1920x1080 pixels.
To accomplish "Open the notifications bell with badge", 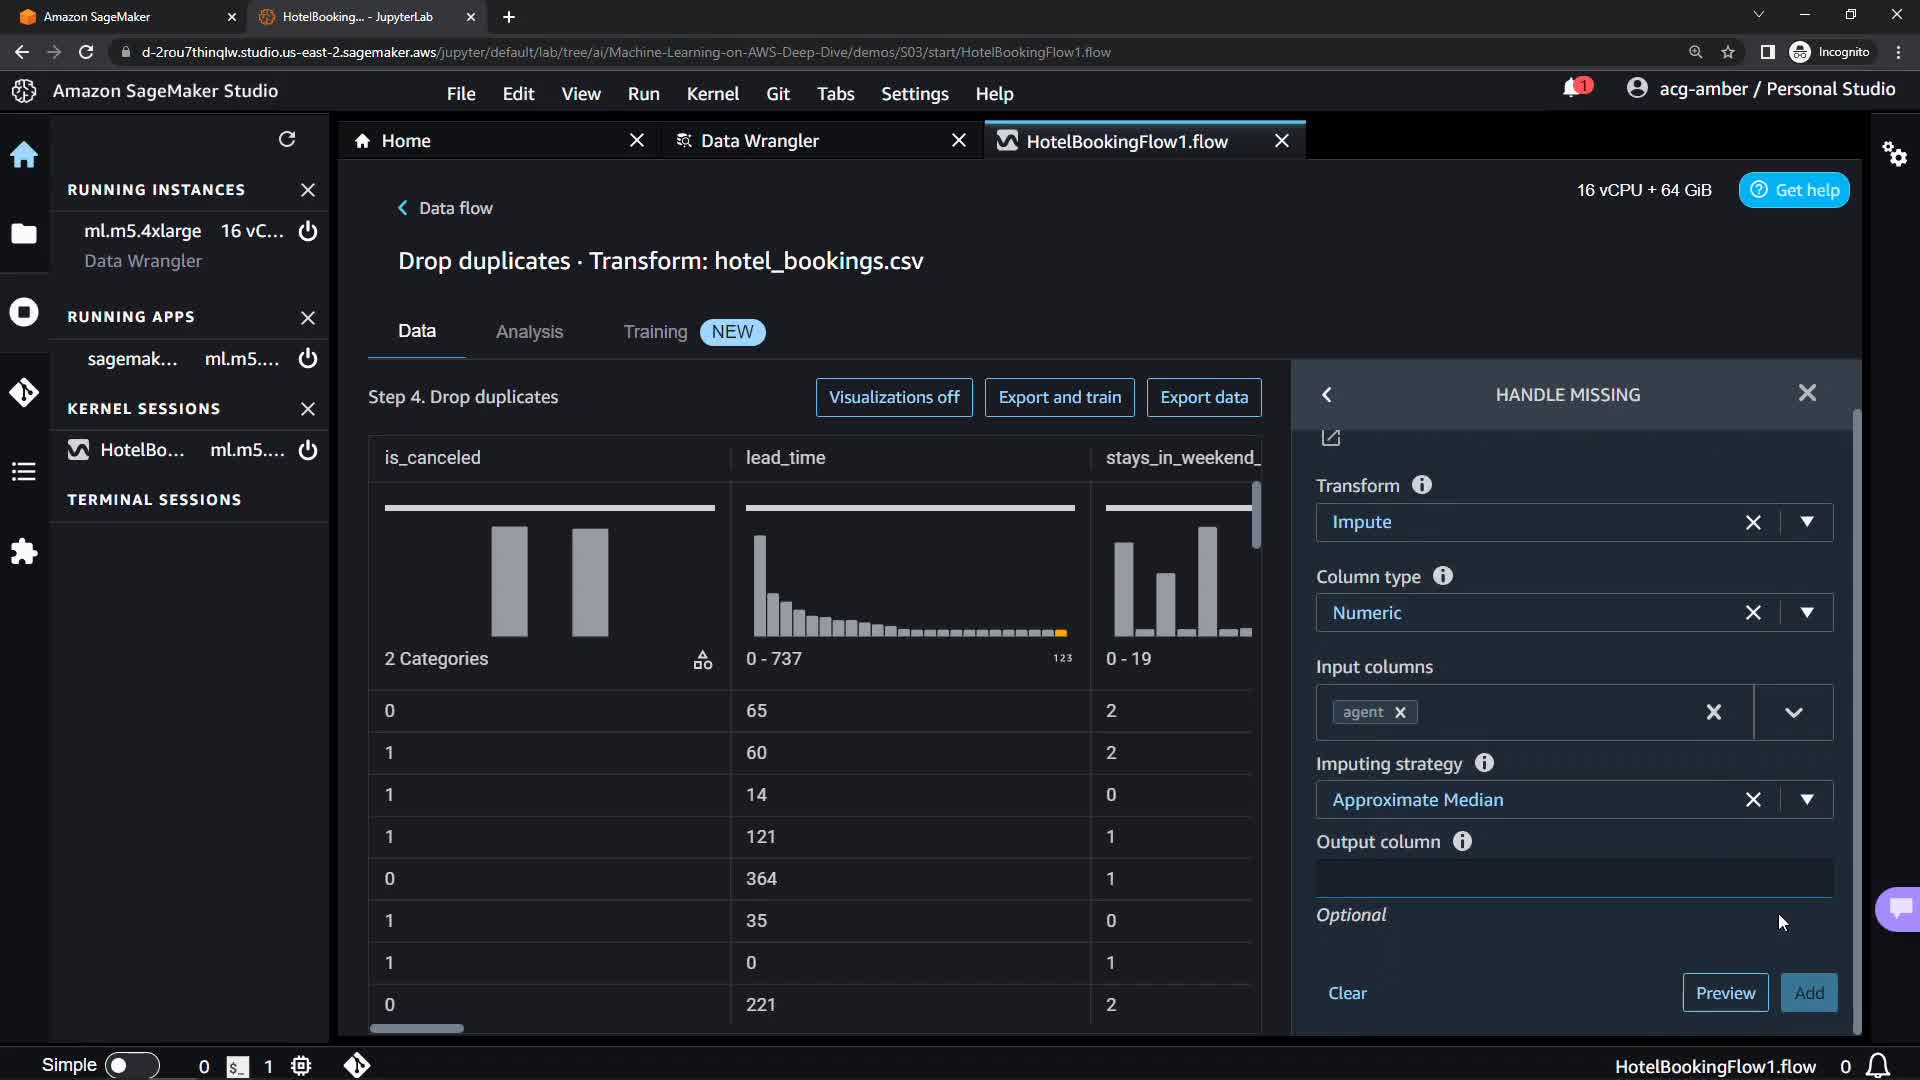I will pyautogui.click(x=1572, y=89).
